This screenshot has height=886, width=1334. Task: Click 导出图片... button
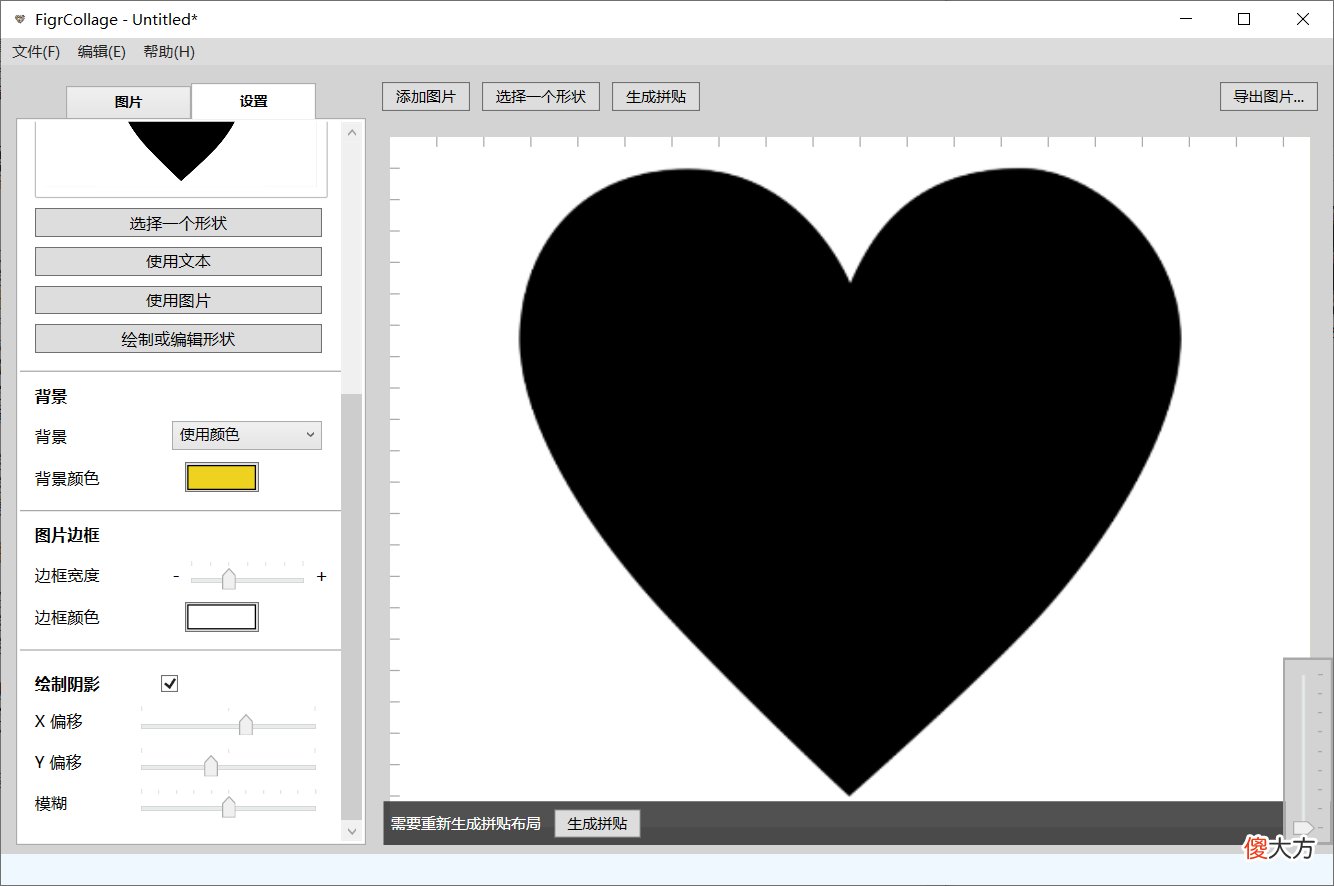tap(1269, 97)
